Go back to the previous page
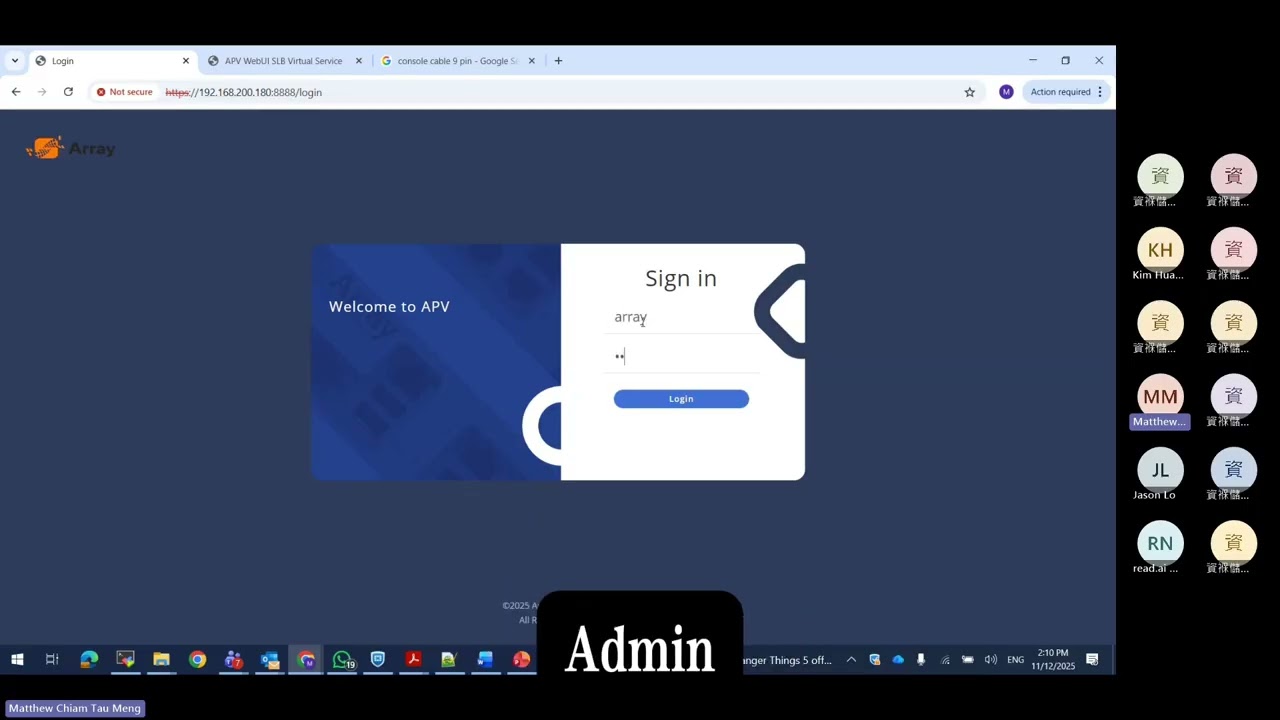 (16, 92)
